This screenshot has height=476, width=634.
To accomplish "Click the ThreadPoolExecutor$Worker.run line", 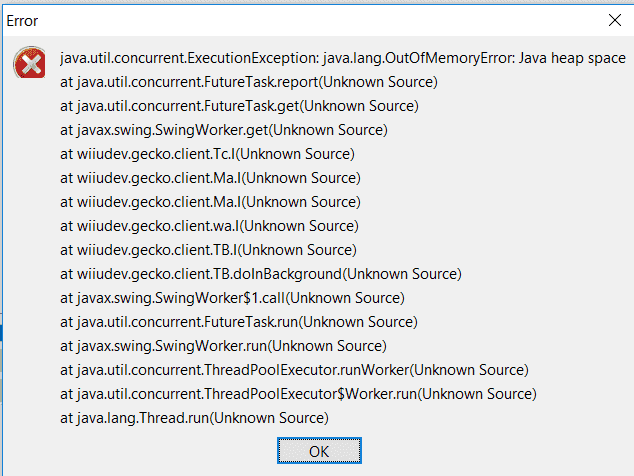I will click(298, 394).
